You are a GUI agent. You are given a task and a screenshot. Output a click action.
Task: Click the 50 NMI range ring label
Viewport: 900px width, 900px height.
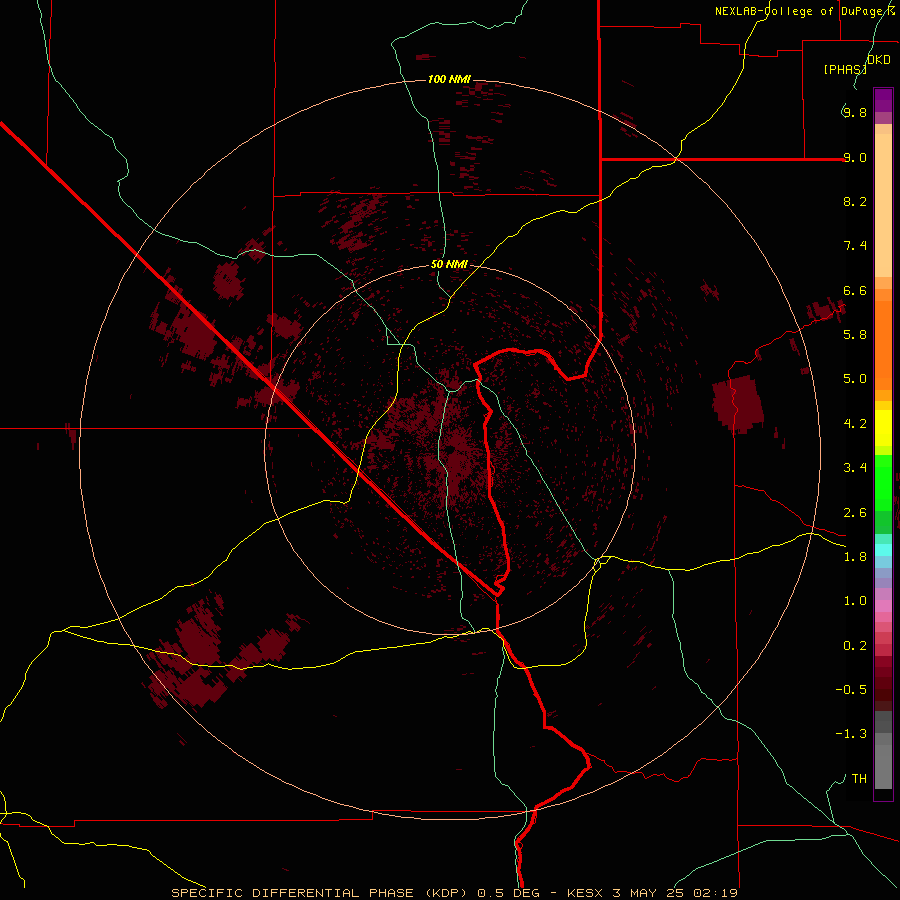coord(449,265)
